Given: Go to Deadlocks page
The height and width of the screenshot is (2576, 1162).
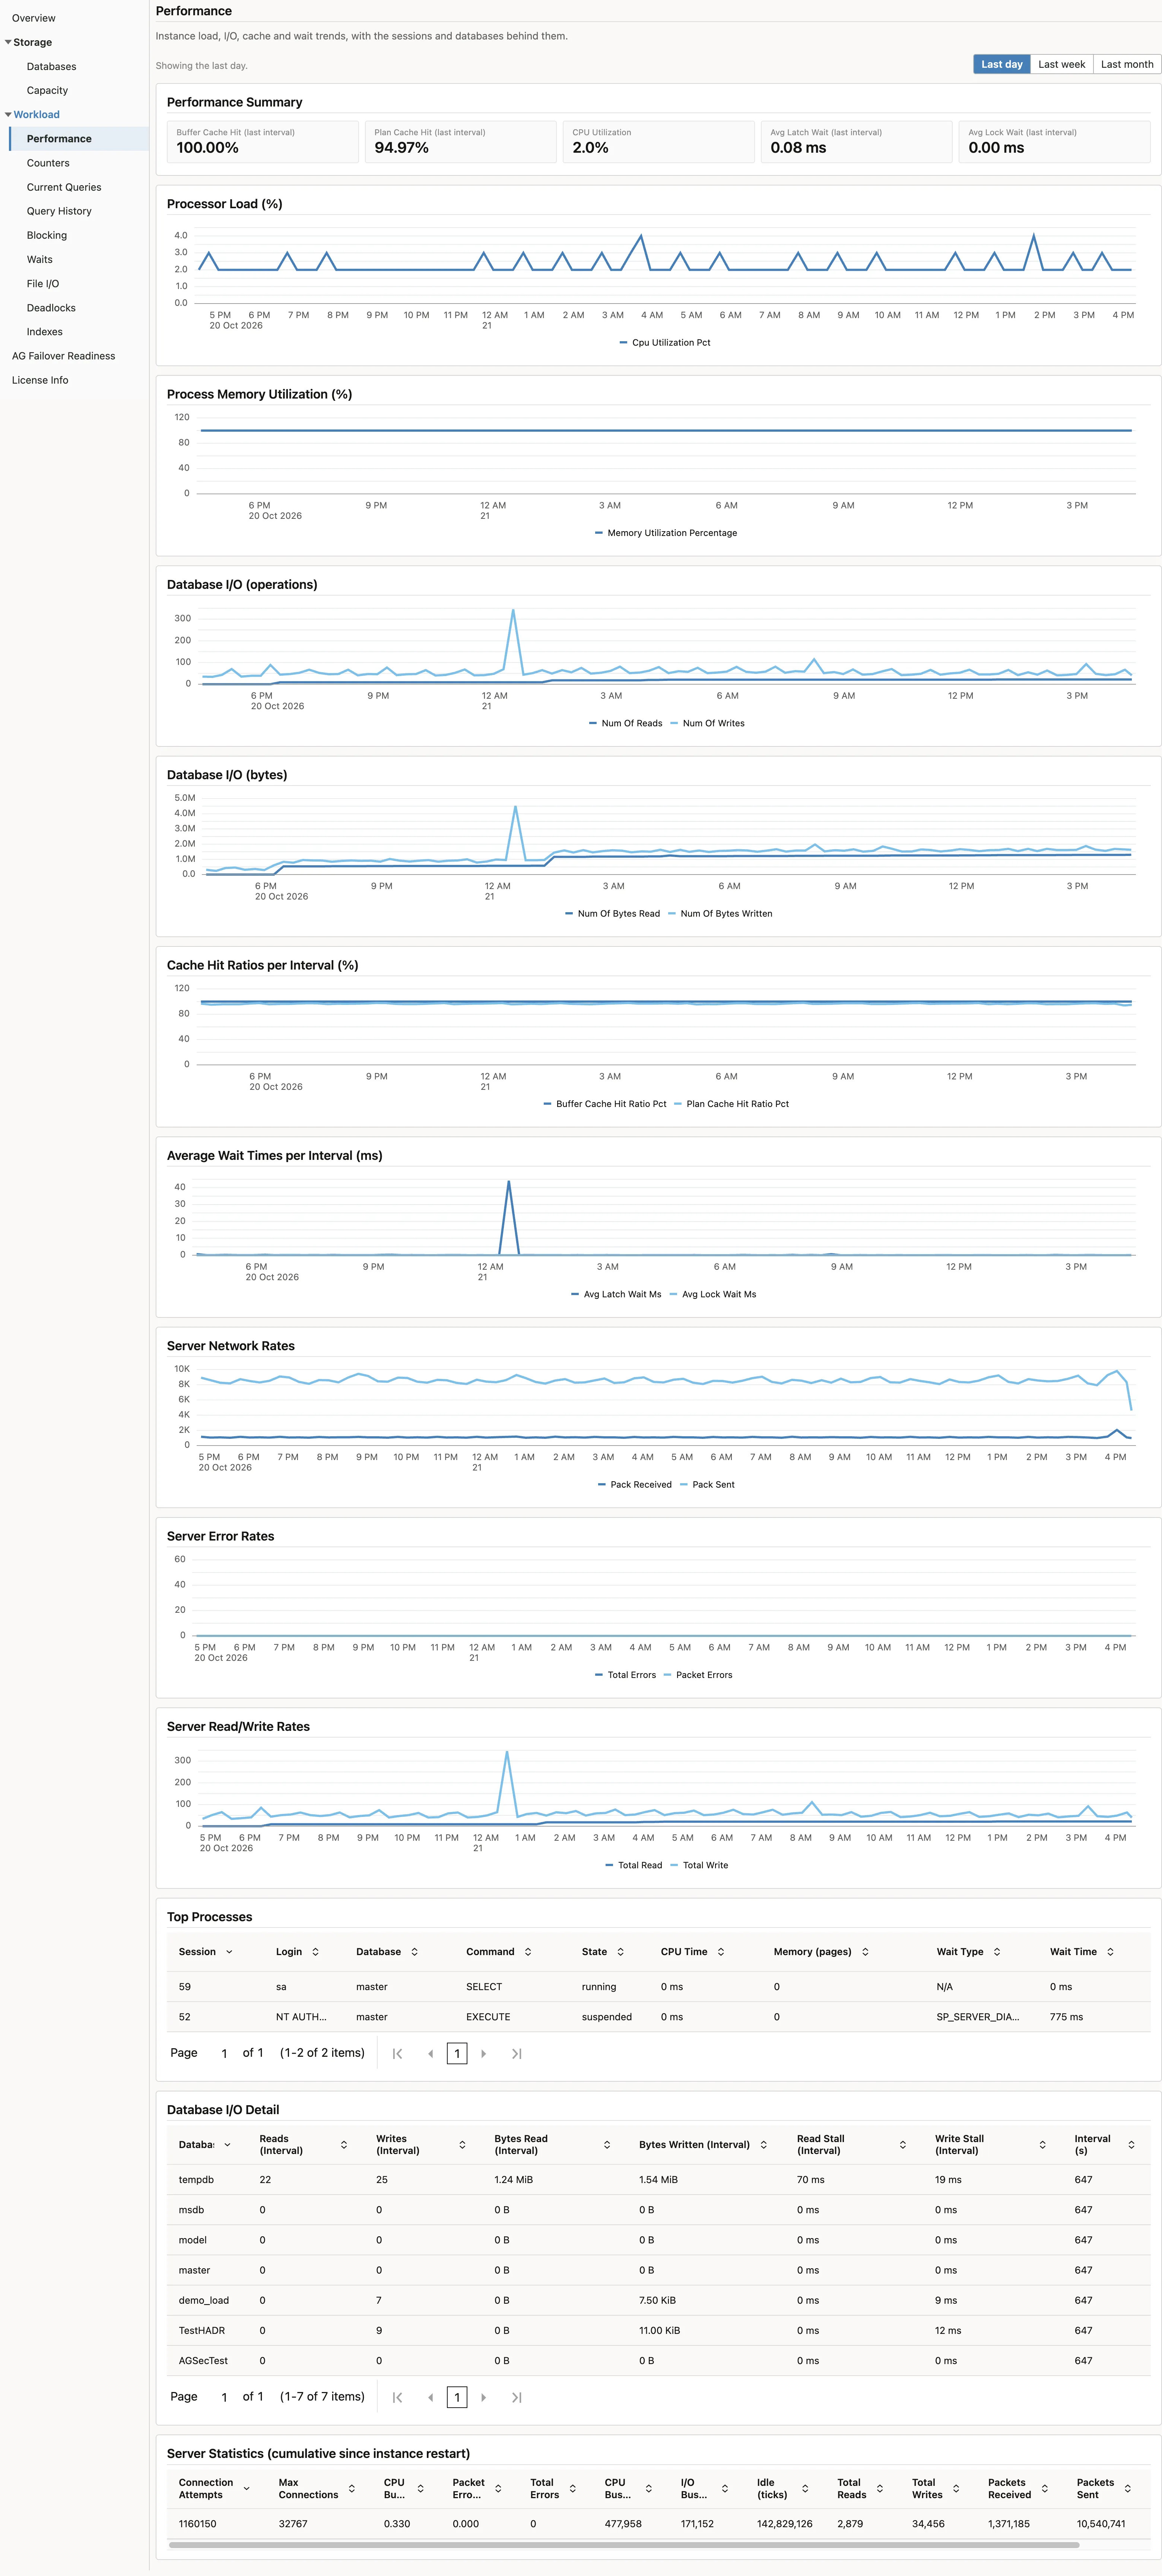Looking at the screenshot, I should point(51,308).
